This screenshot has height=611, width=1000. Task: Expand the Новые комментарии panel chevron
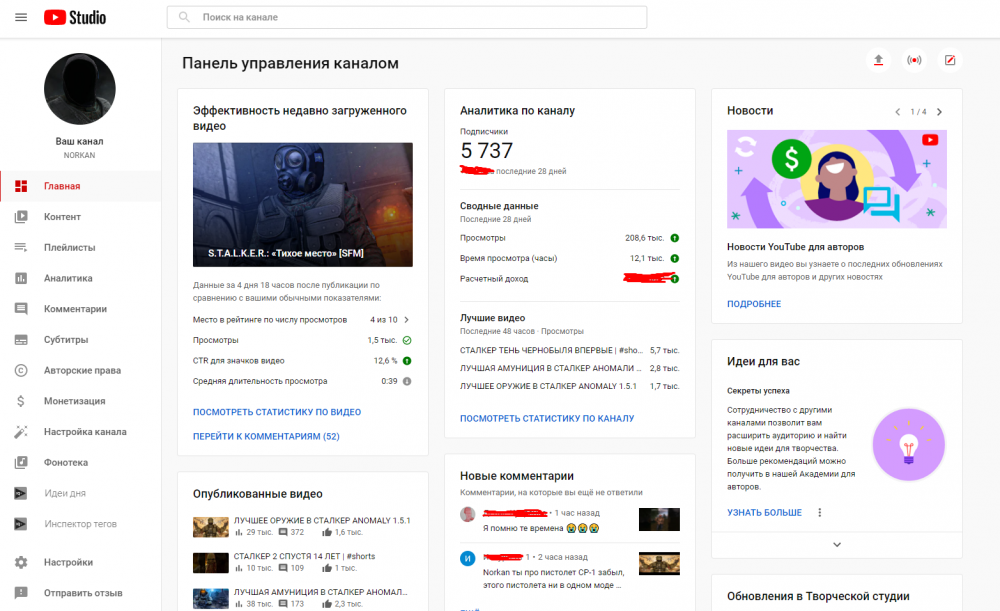(837, 544)
